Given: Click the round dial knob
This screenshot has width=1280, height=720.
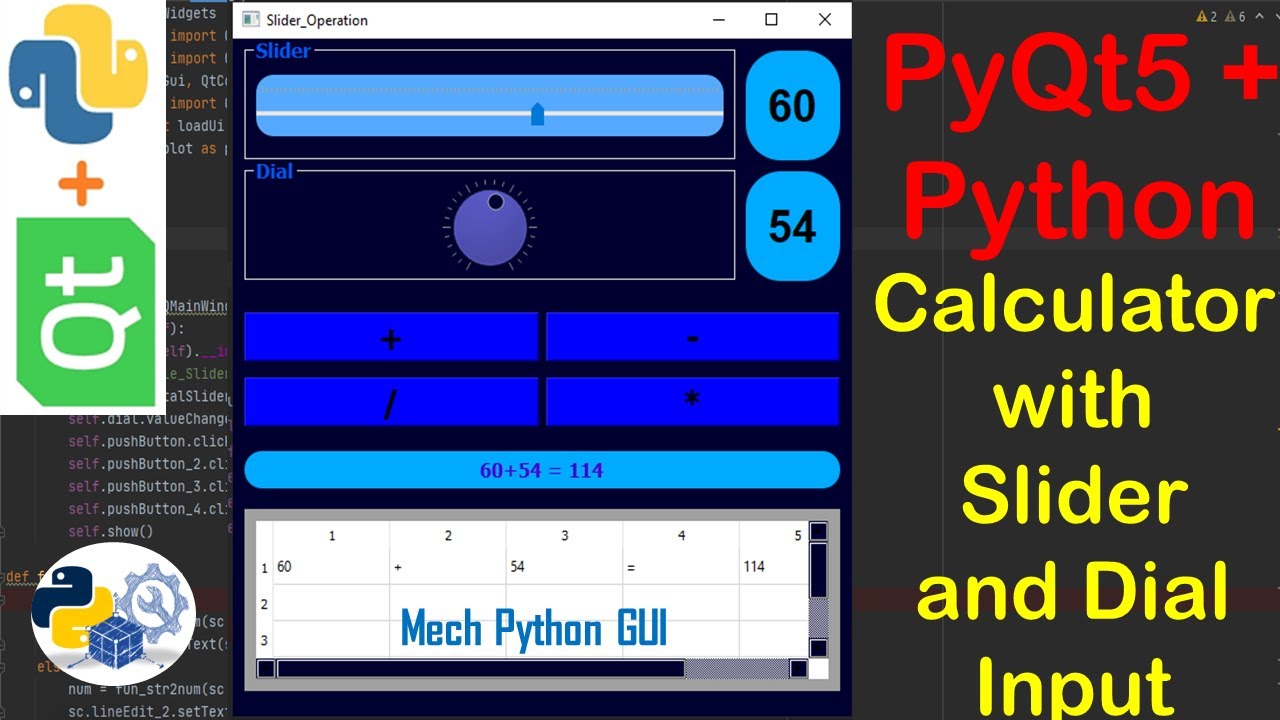Looking at the screenshot, I should (490, 227).
